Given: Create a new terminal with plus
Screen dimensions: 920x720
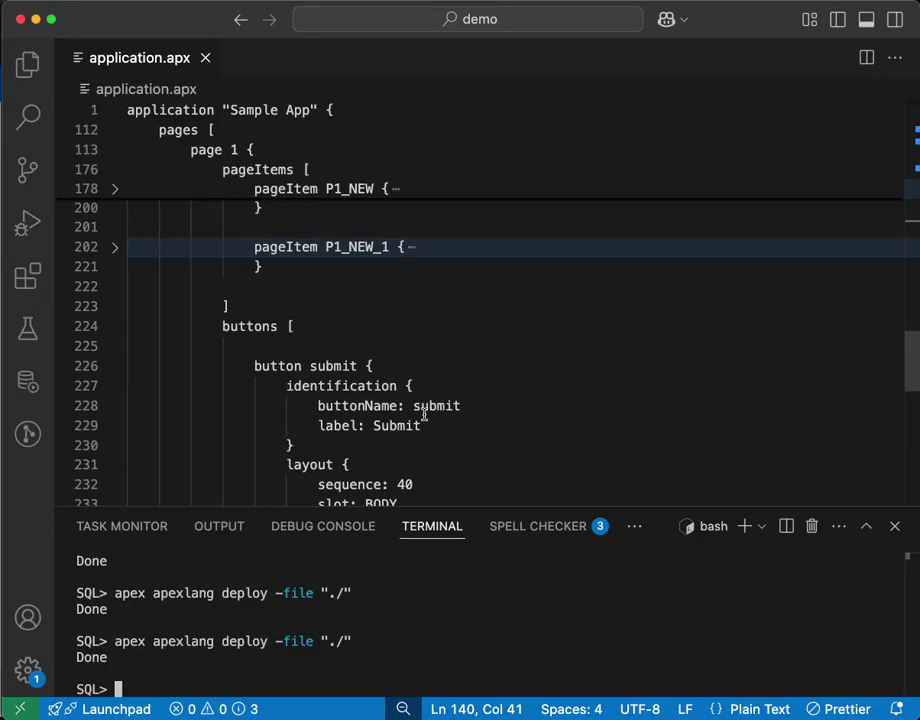Looking at the screenshot, I should tap(745, 526).
